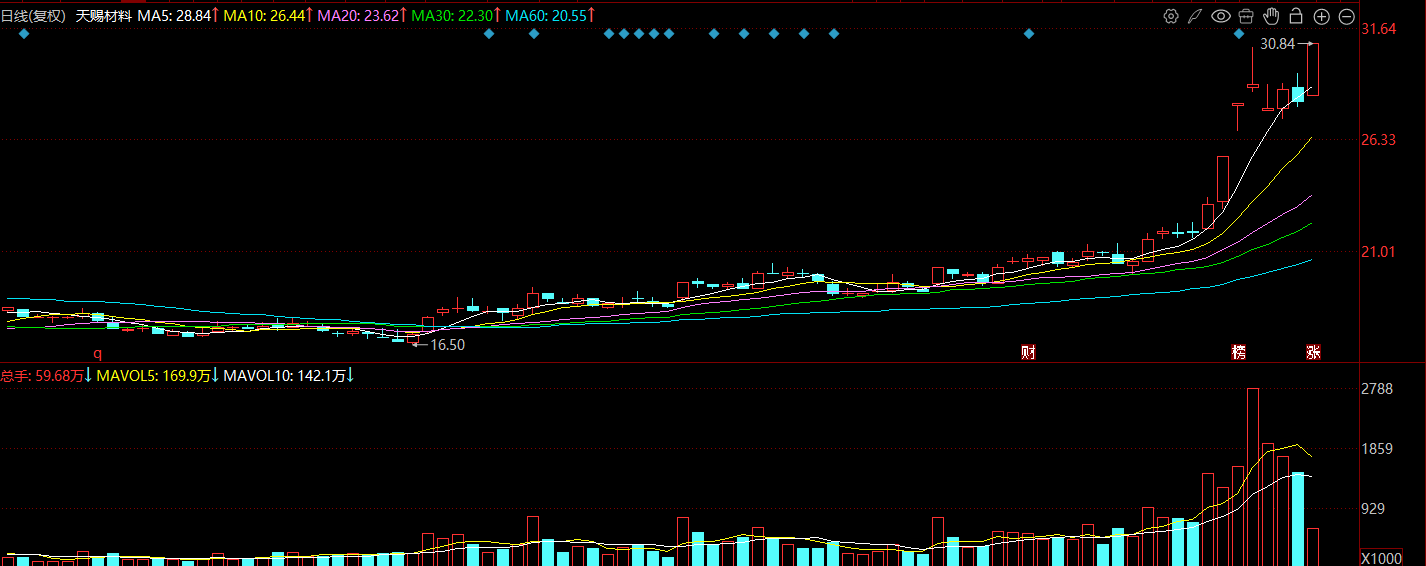Click the X1000 volume unit label
Screen dimensions: 1426x566
pos(1382,558)
